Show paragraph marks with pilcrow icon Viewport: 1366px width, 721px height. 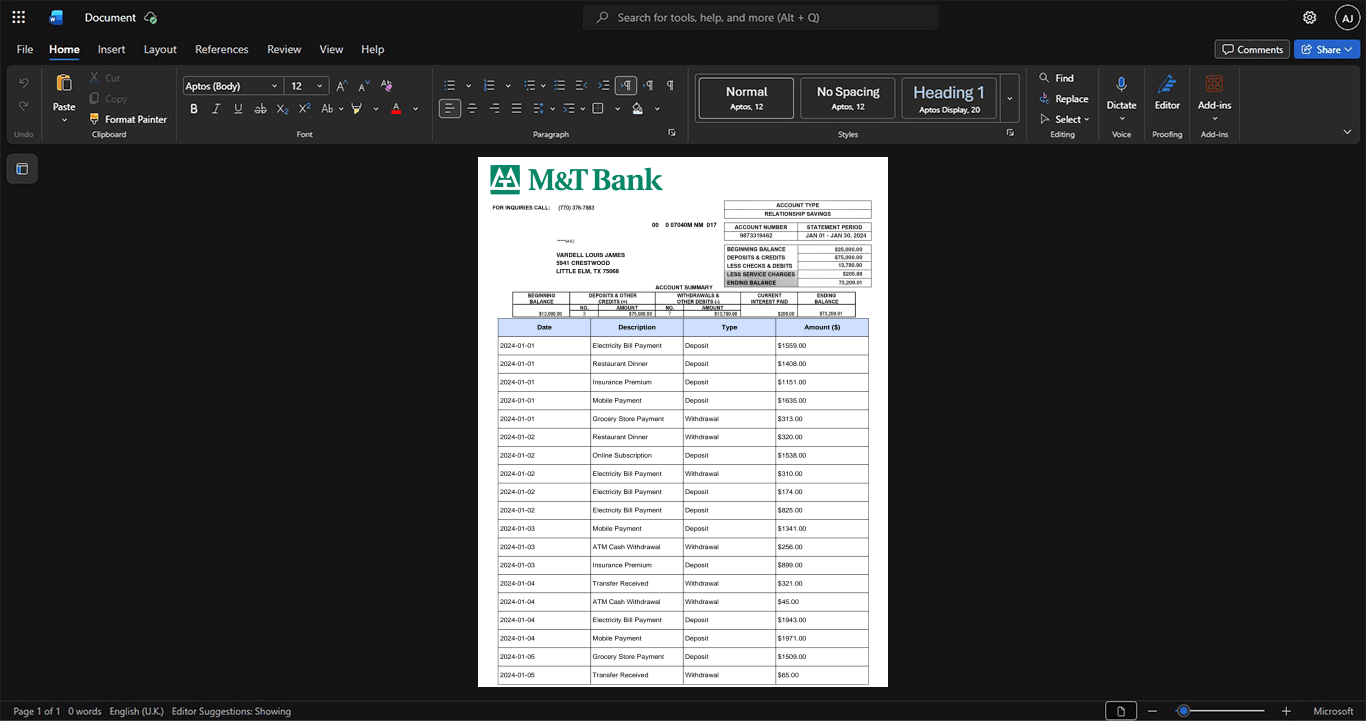point(670,86)
